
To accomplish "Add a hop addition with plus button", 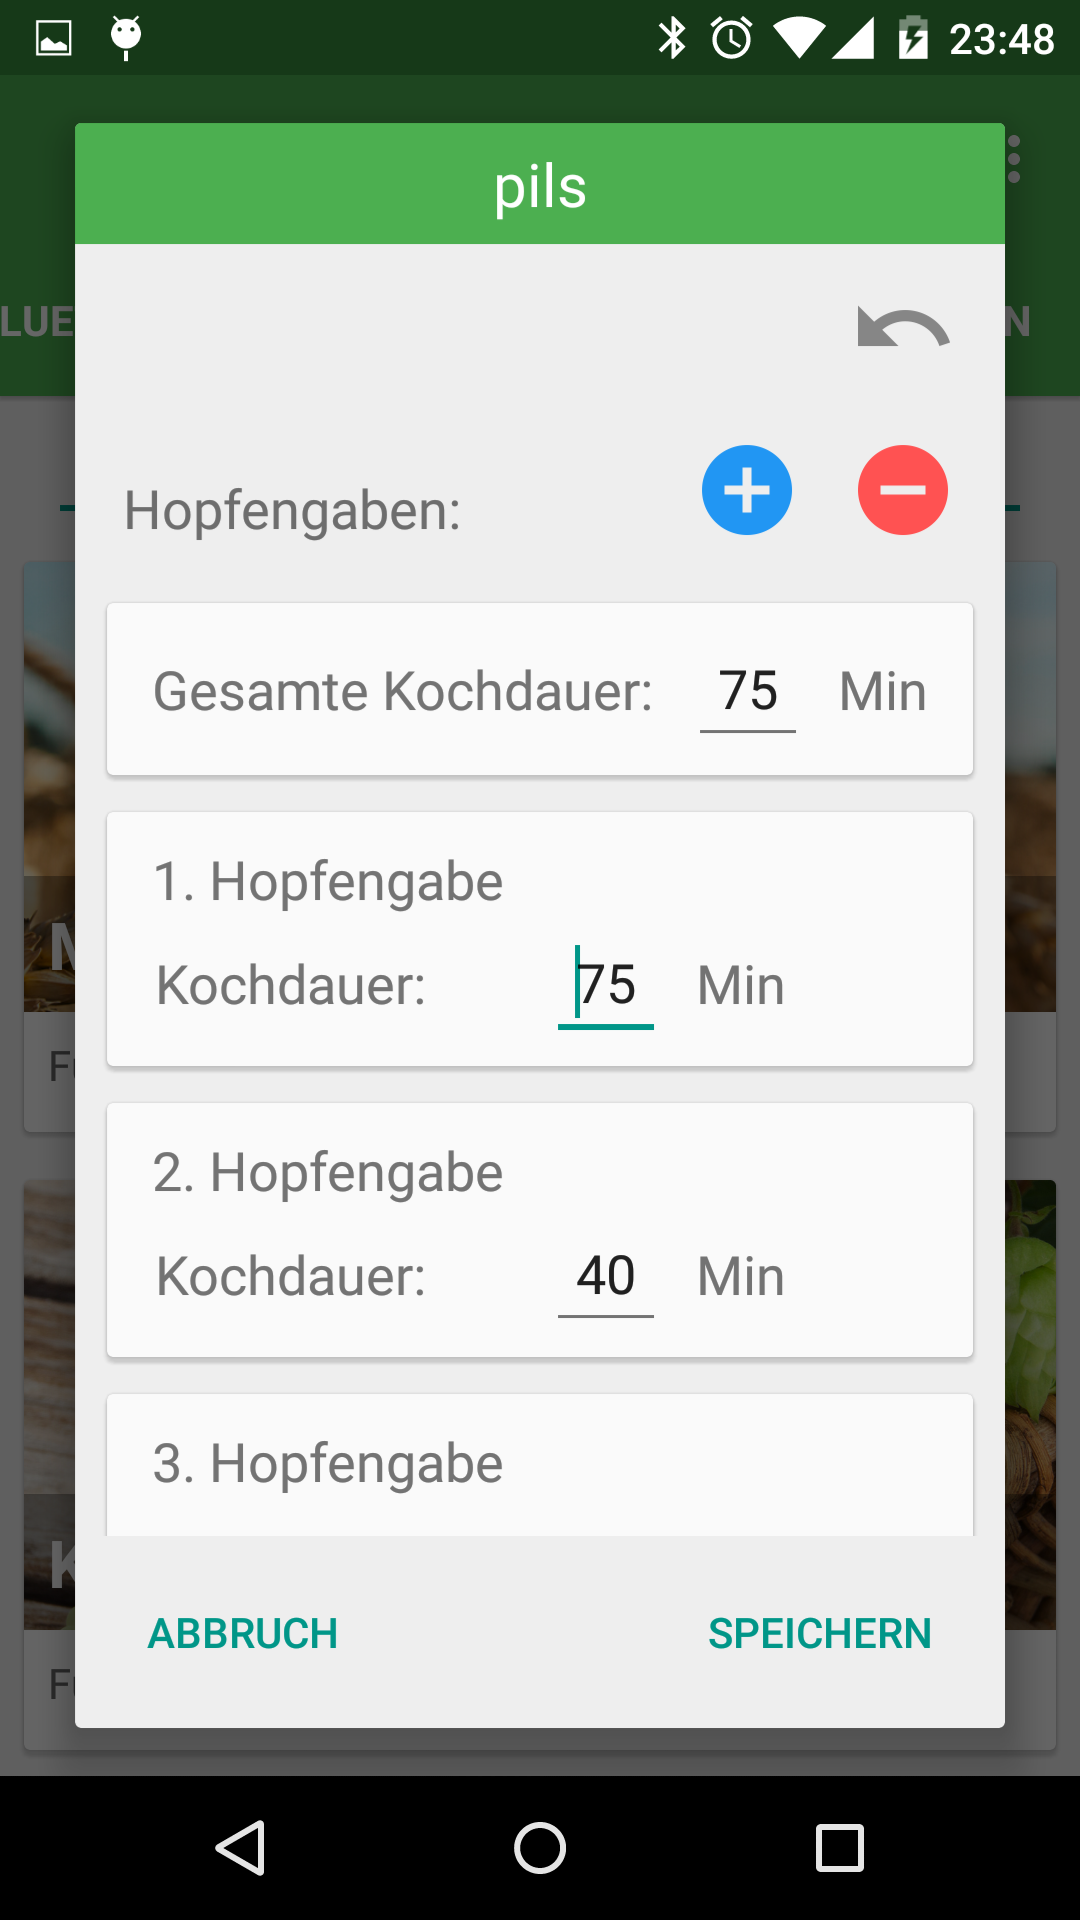I will (746, 490).
